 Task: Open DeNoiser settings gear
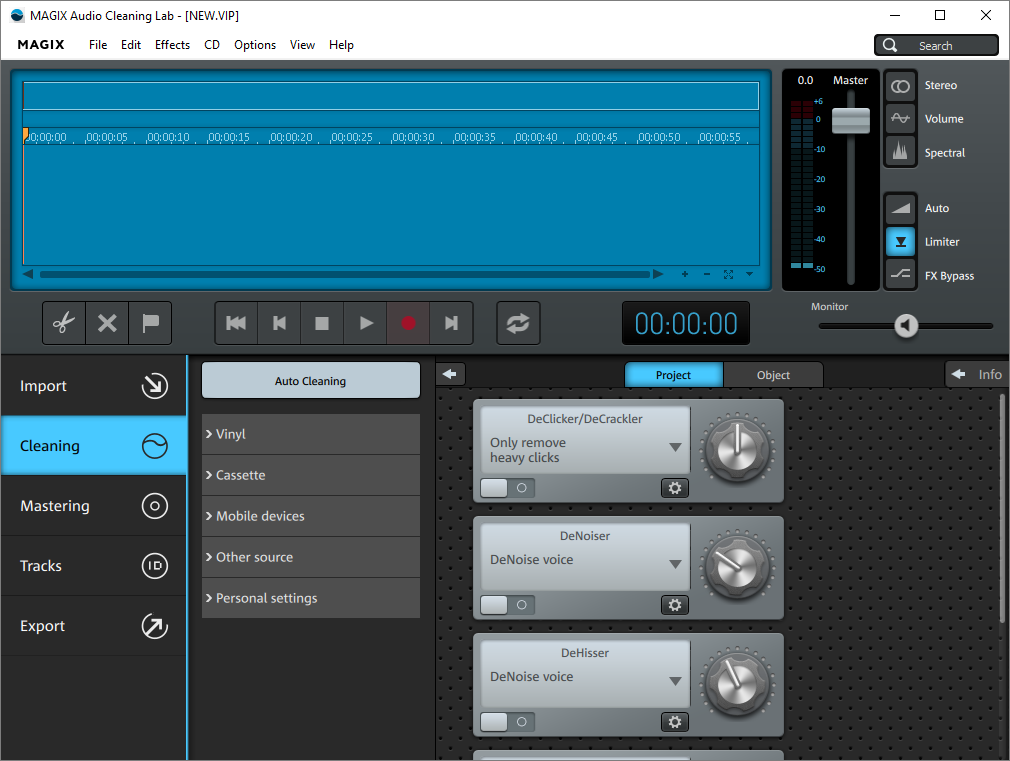[x=674, y=605]
